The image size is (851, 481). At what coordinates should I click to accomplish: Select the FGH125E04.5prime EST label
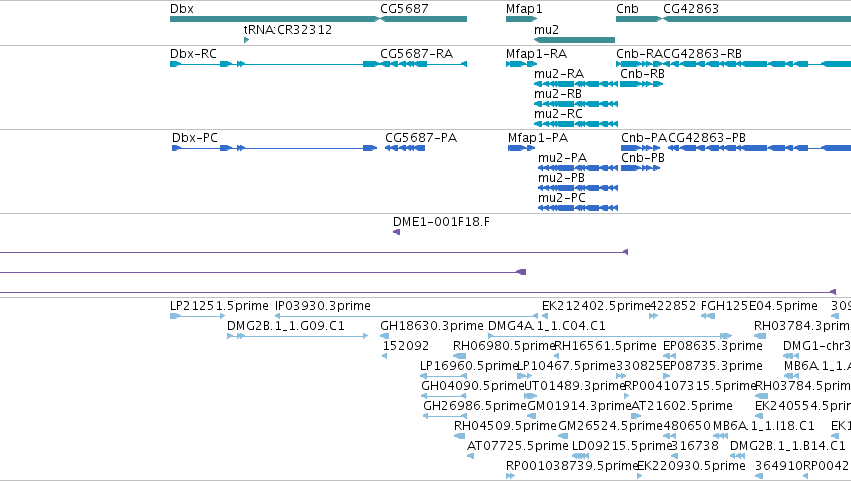pyautogui.click(x=759, y=306)
